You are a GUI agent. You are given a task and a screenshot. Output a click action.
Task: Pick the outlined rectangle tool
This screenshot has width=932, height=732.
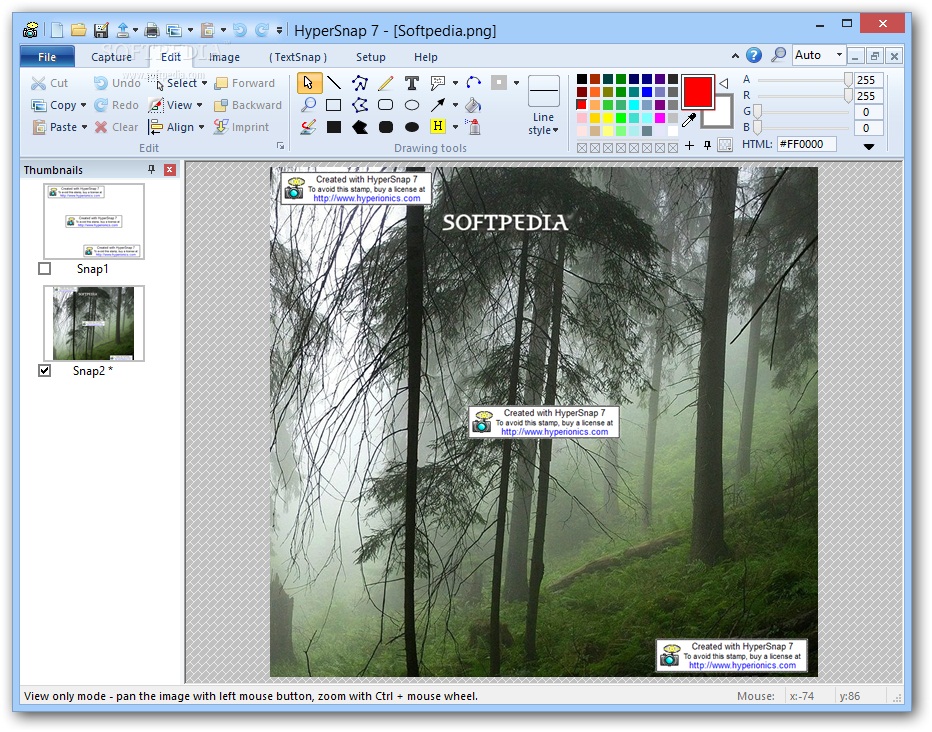click(334, 105)
